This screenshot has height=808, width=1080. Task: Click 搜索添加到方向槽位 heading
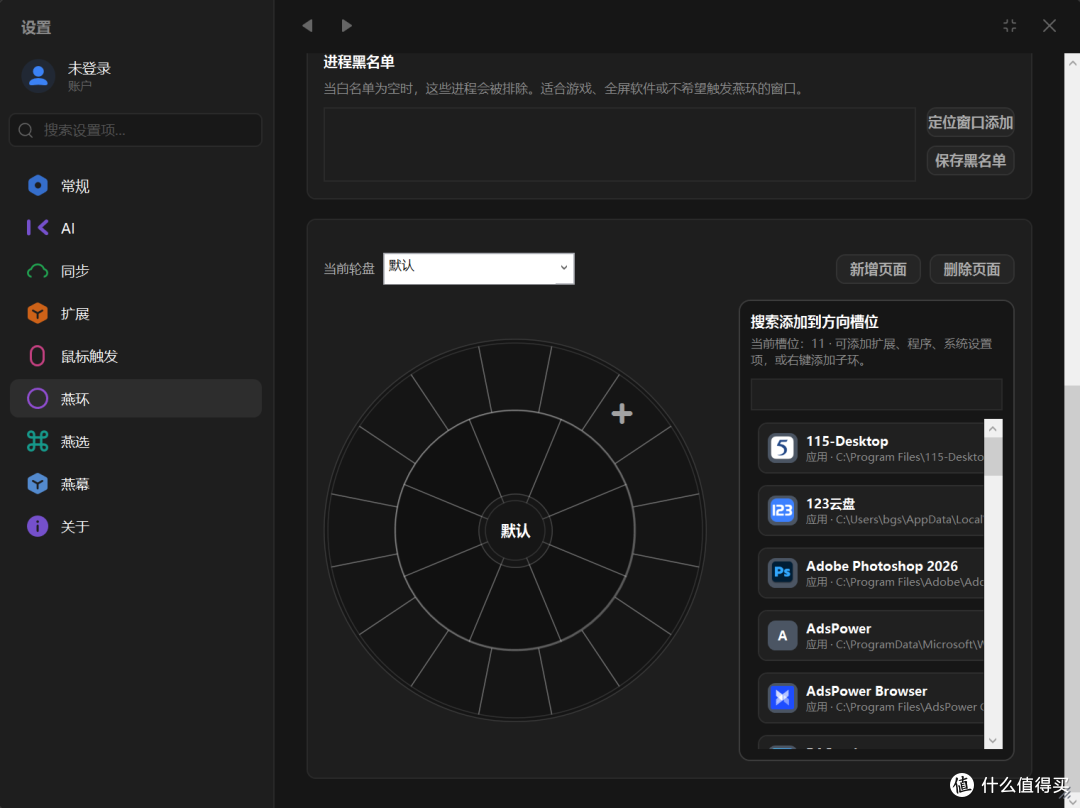814,322
